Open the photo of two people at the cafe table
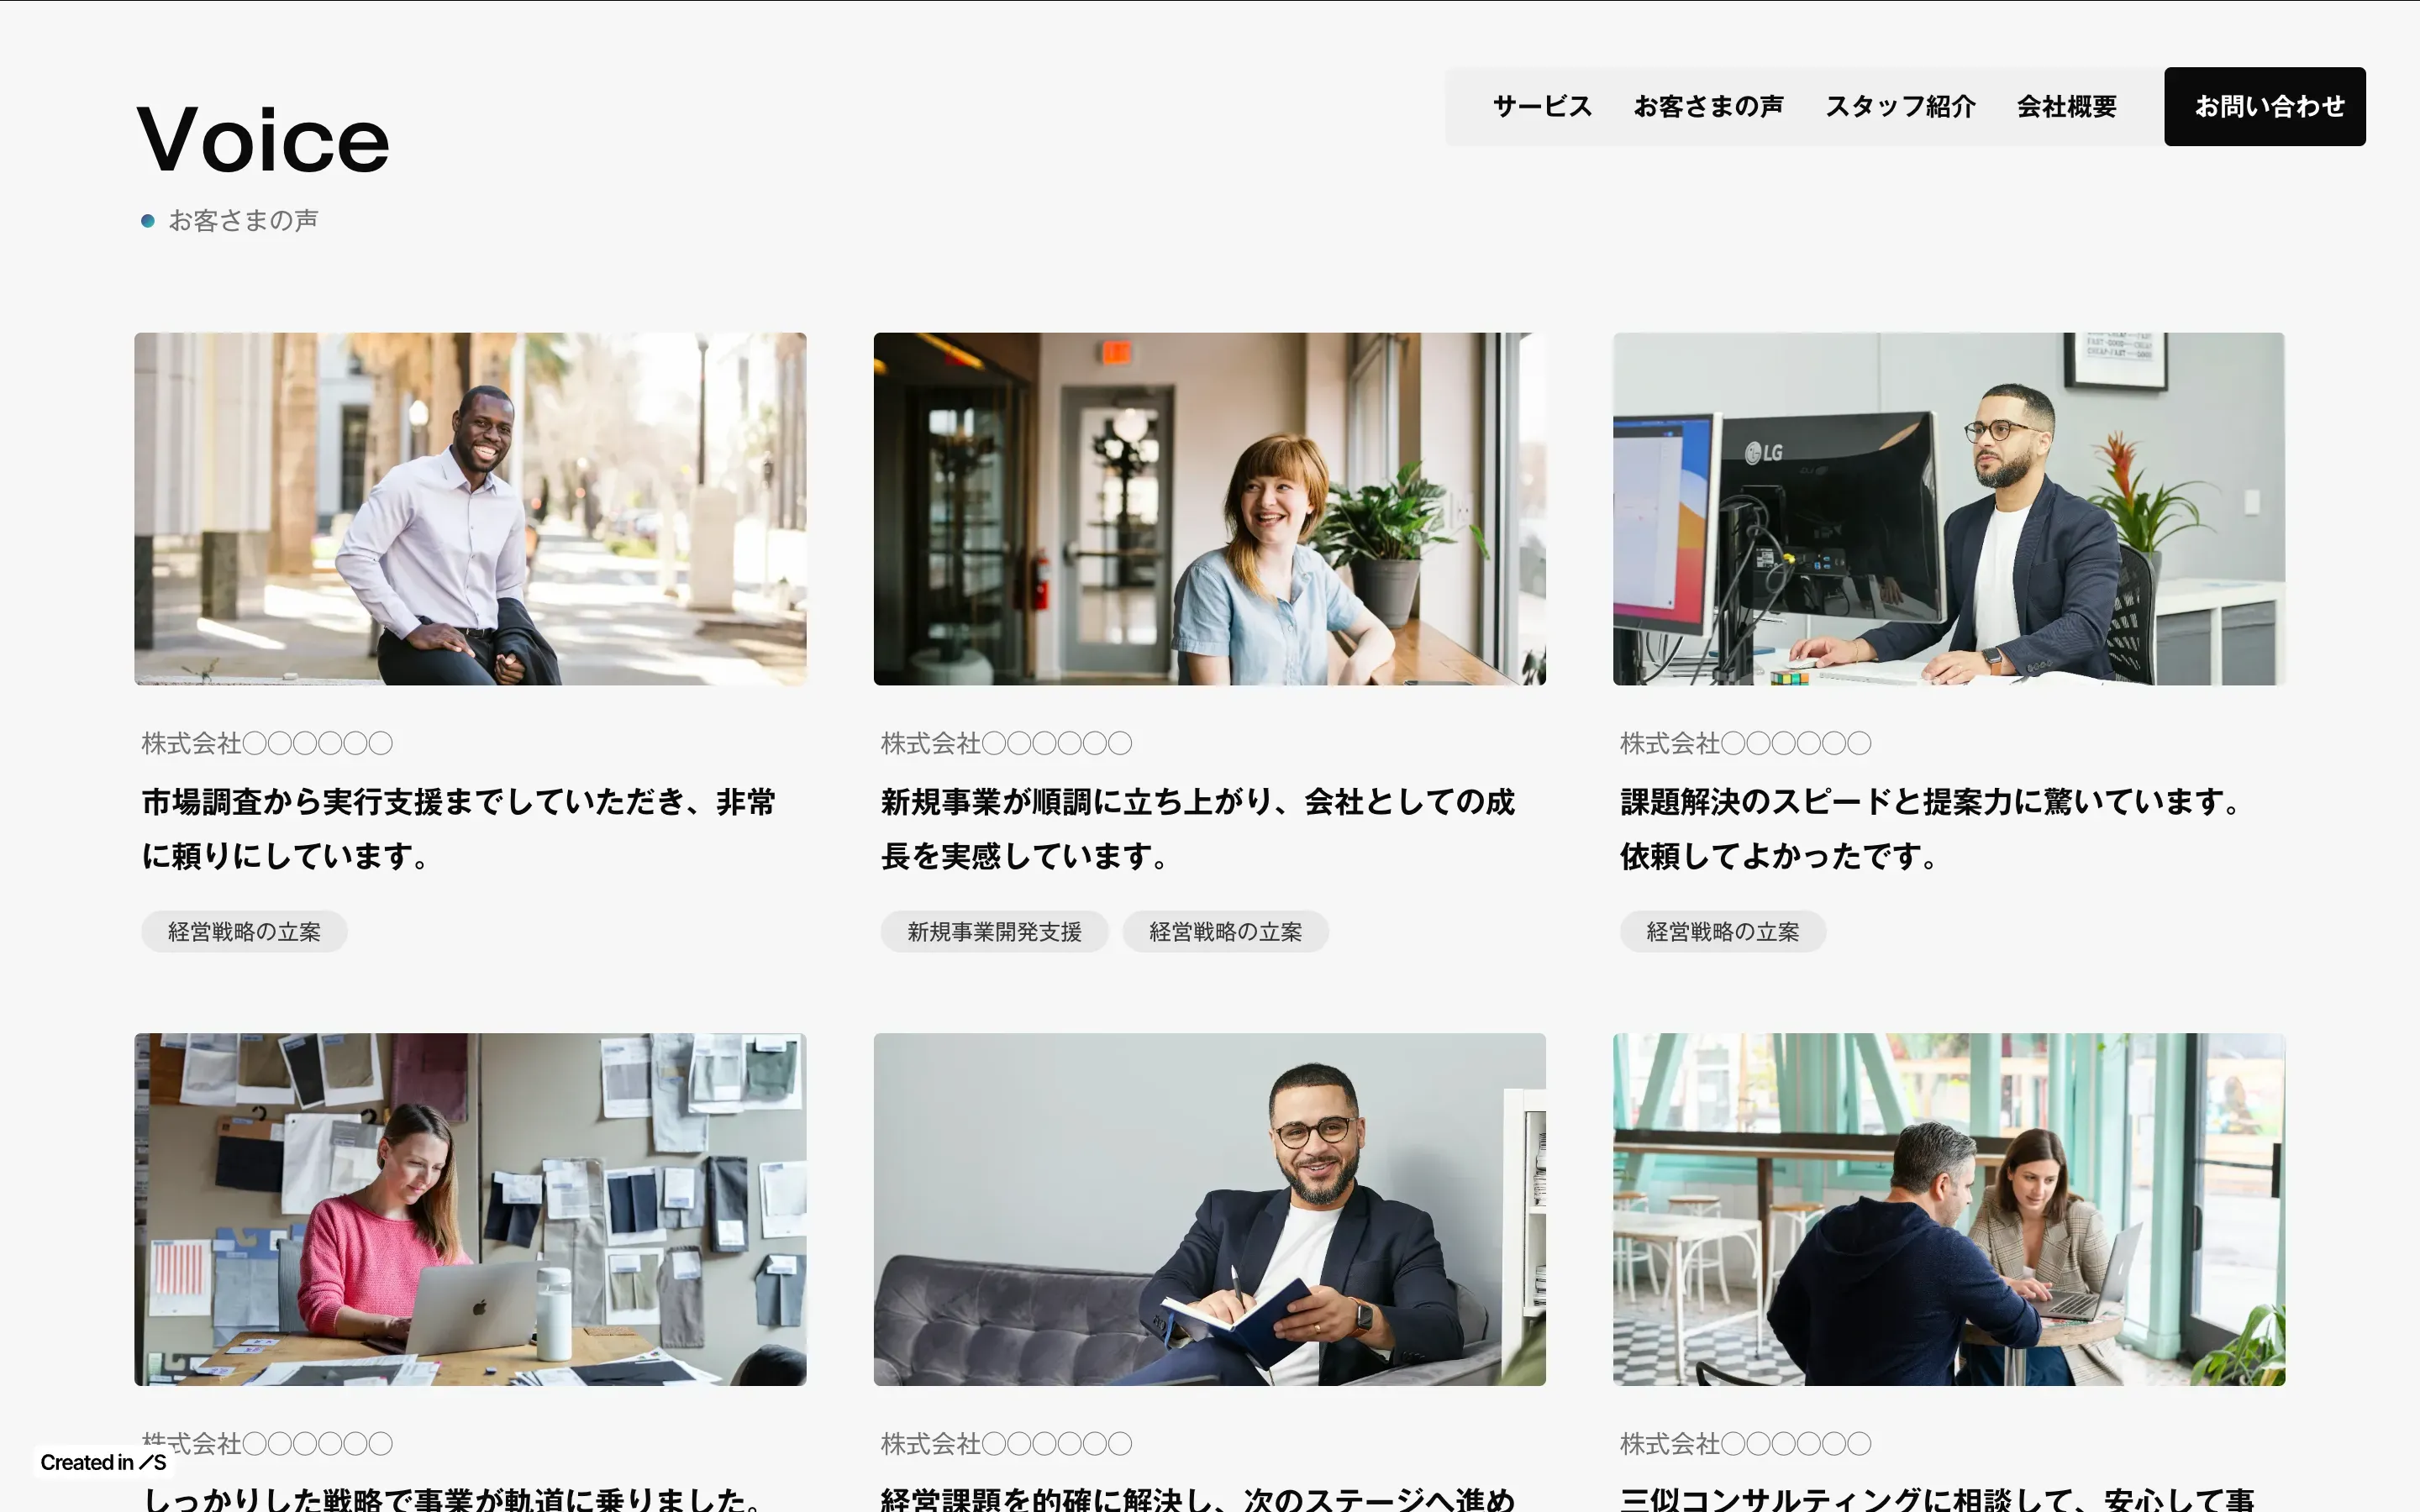 coord(1948,1209)
